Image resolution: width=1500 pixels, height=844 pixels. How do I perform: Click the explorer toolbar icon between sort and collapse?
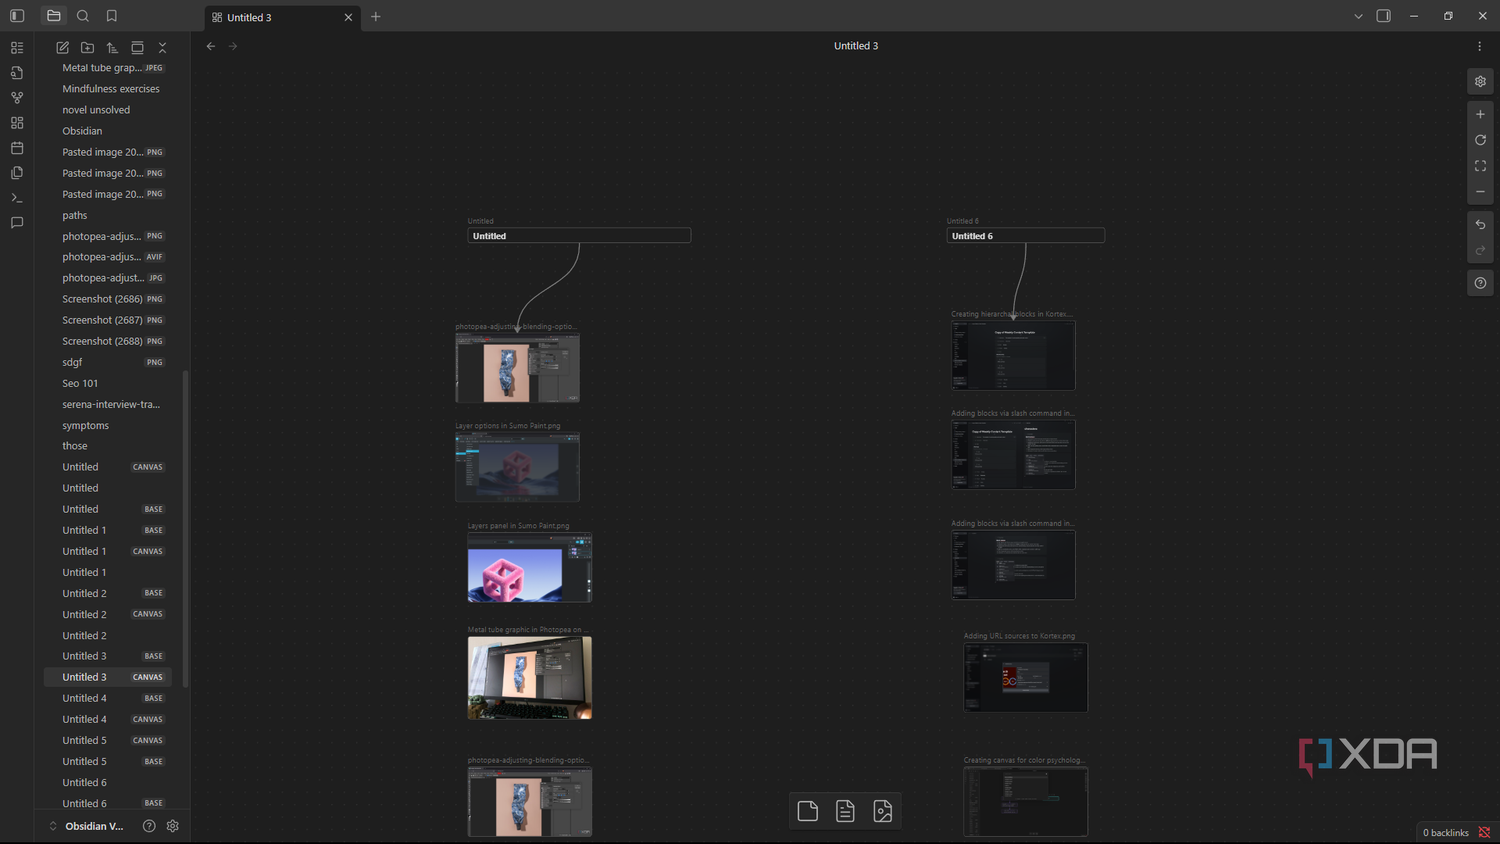coord(138,47)
